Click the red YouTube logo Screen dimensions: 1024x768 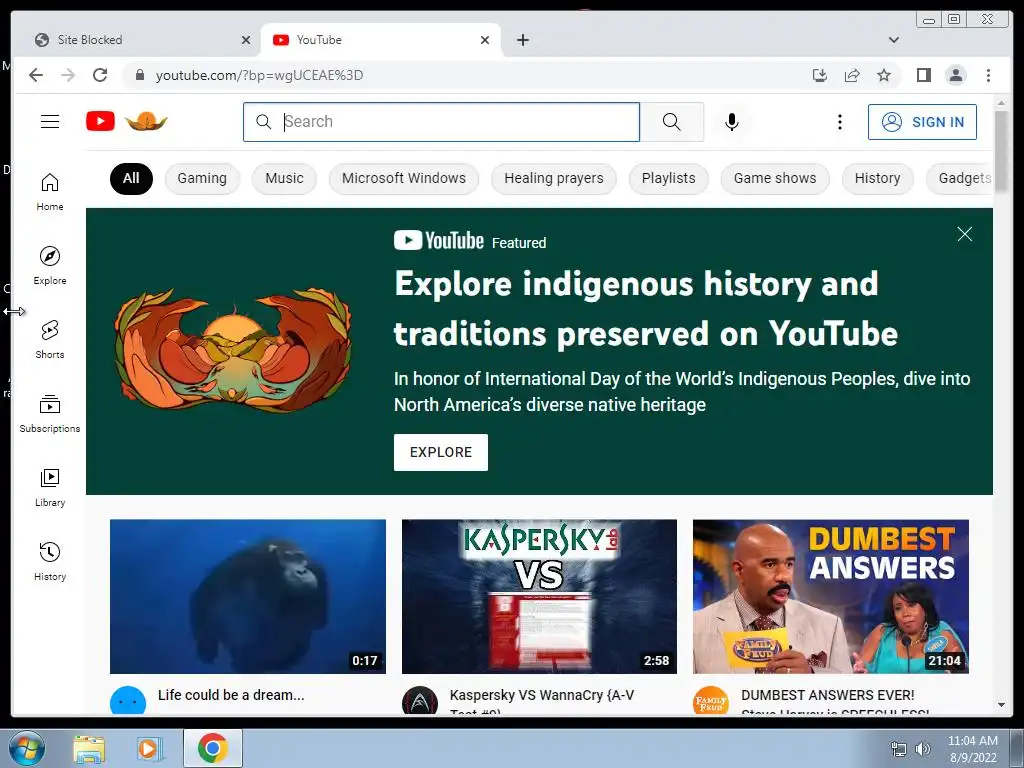tap(101, 121)
